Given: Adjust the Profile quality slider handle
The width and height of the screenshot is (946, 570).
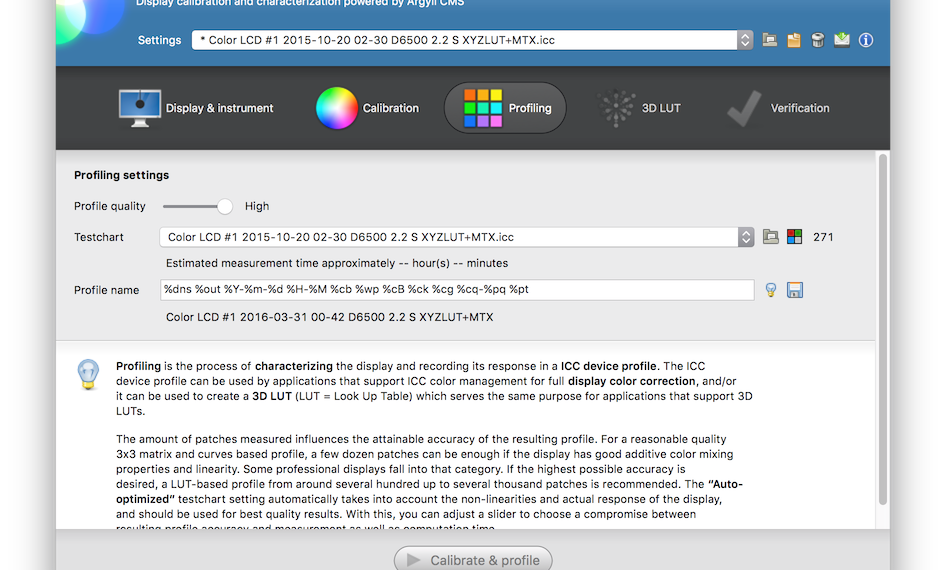Looking at the screenshot, I should [x=224, y=206].
